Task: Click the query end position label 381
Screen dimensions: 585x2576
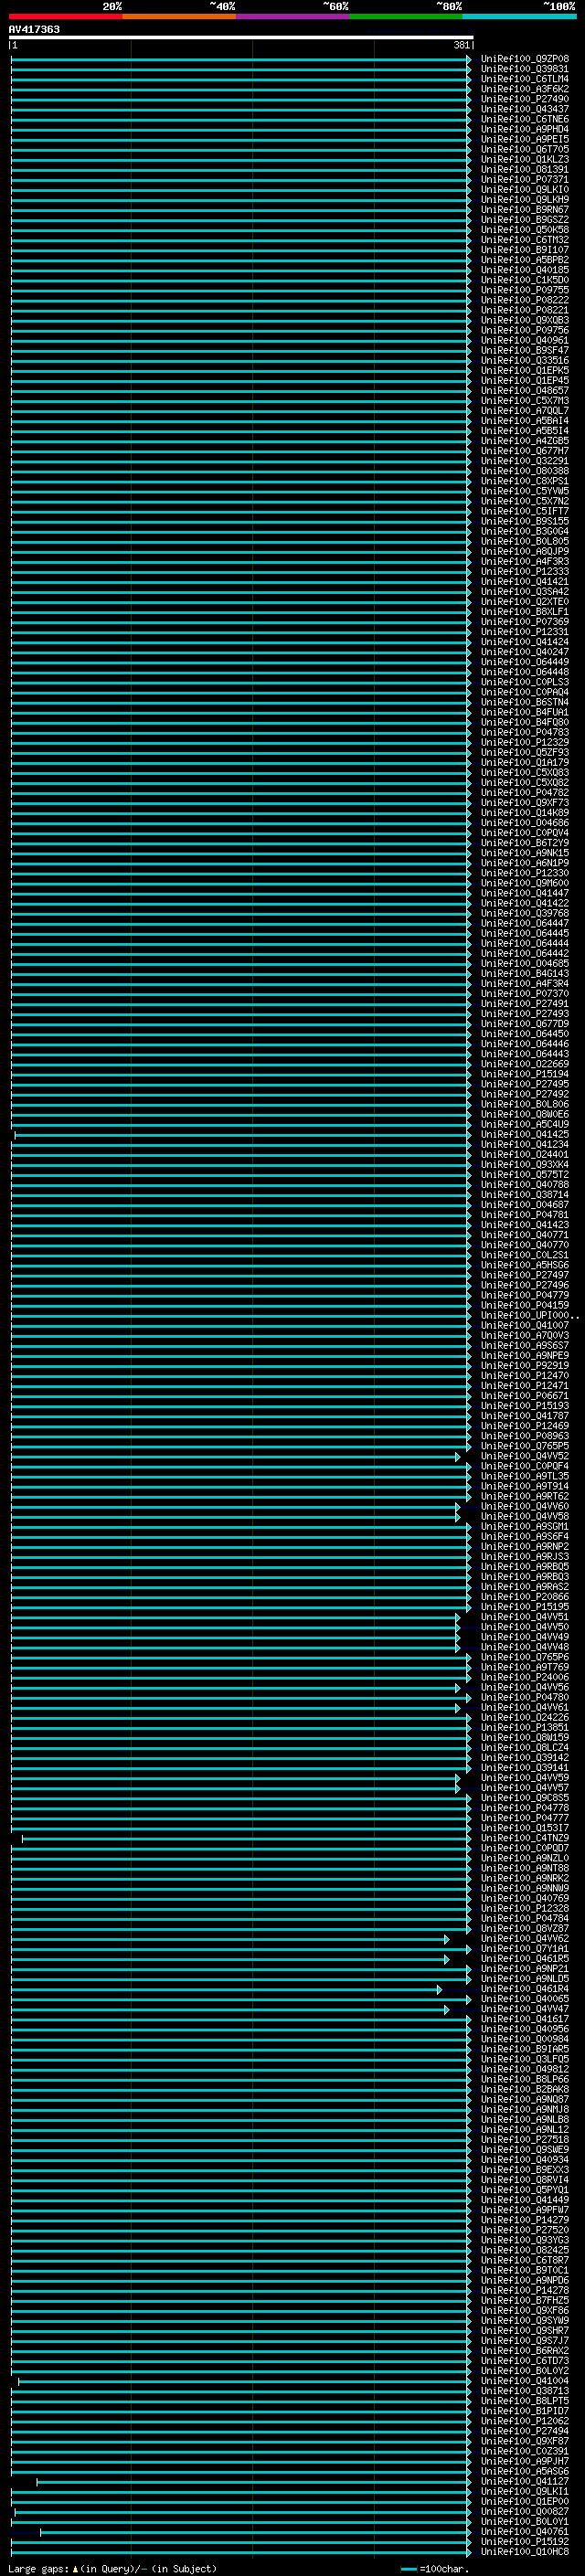Action: (461, 45)
